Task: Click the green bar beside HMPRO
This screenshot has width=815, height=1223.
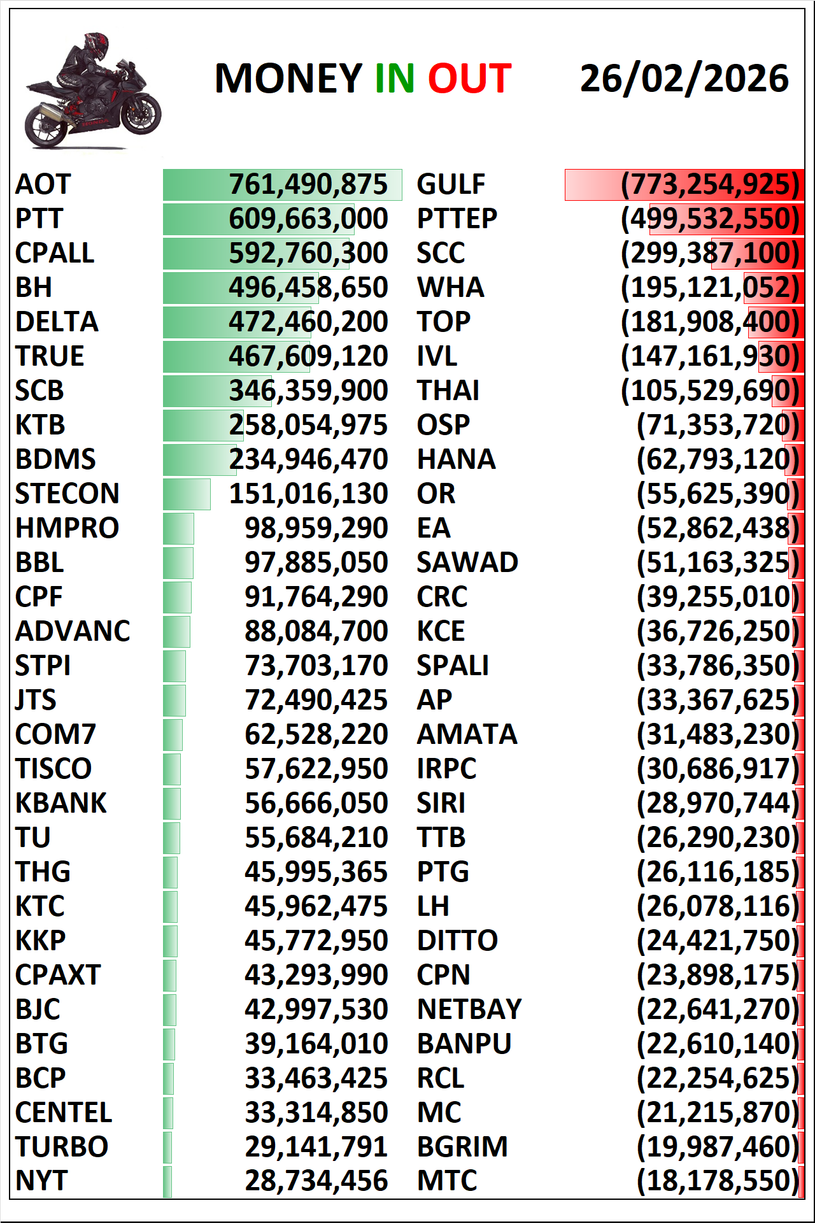Action: point(178,528)
